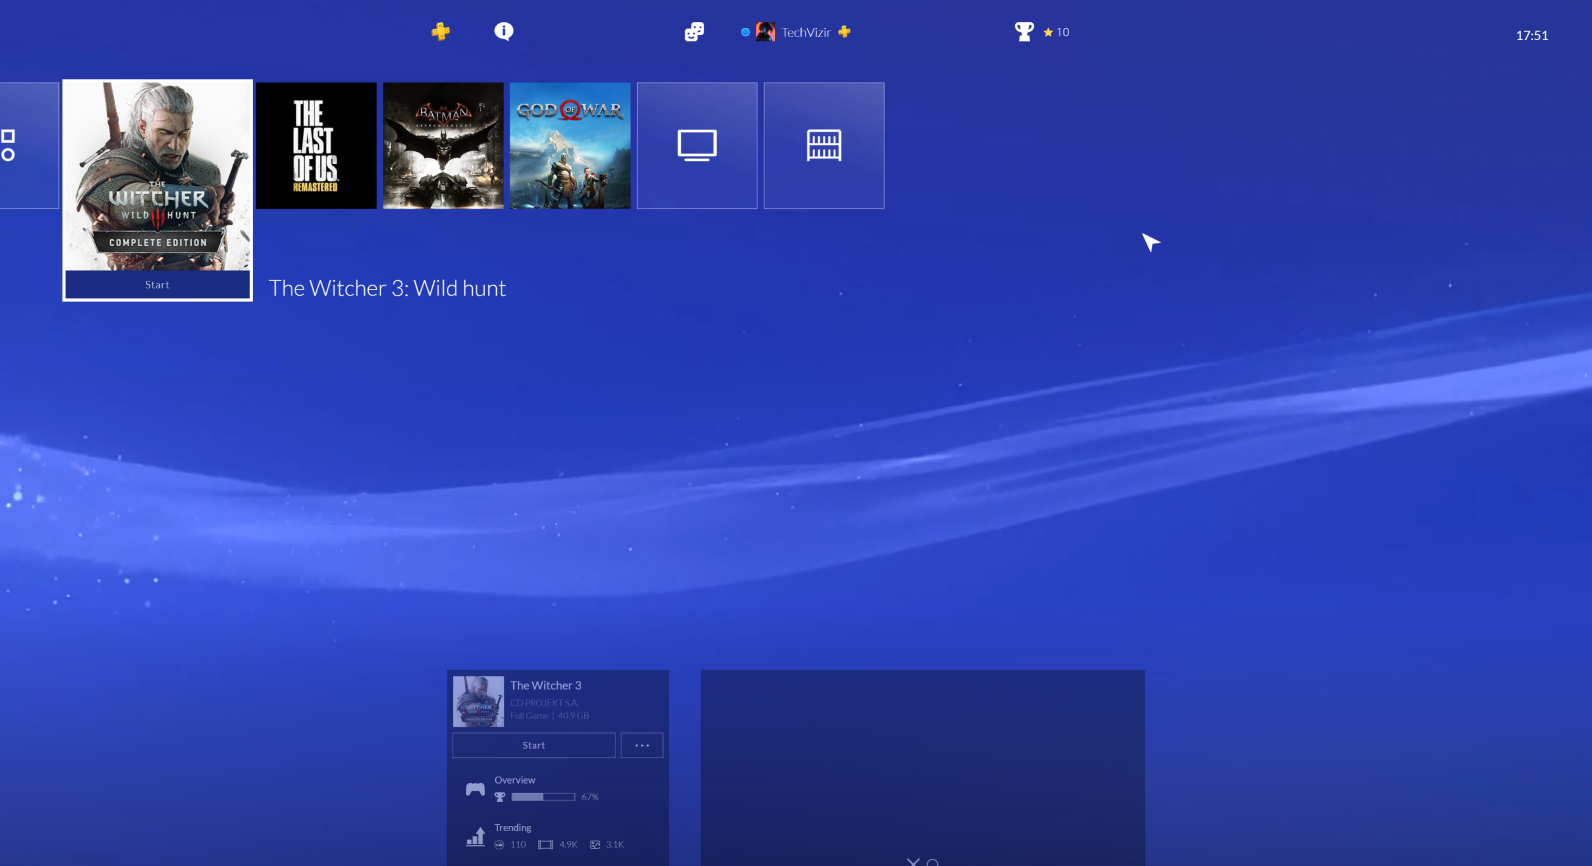1592x866 pixels.
Task: Click The Witcher 3 panel title
Action: point(546,685)
